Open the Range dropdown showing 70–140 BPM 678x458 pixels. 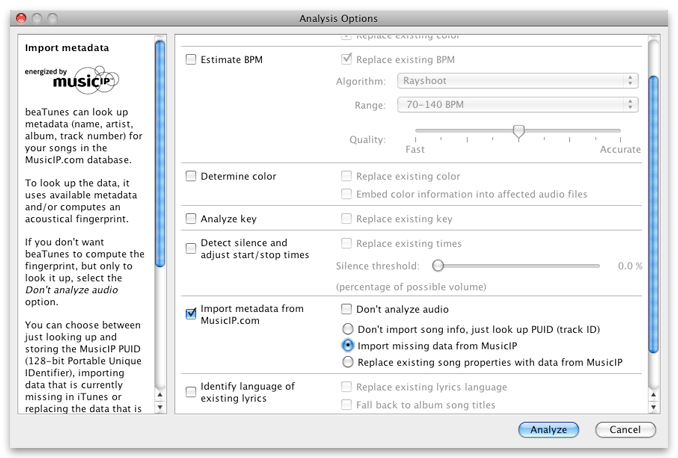pyautogui.click(x=518, y=105)
